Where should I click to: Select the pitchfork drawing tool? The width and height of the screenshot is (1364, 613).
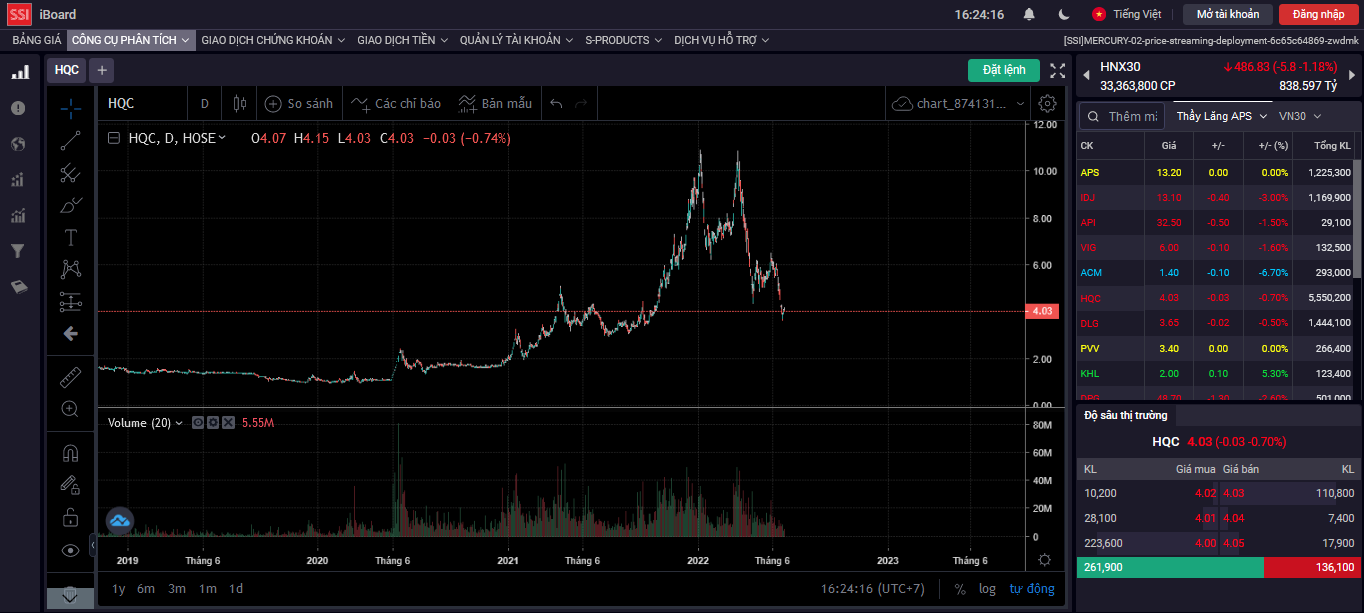70,173
